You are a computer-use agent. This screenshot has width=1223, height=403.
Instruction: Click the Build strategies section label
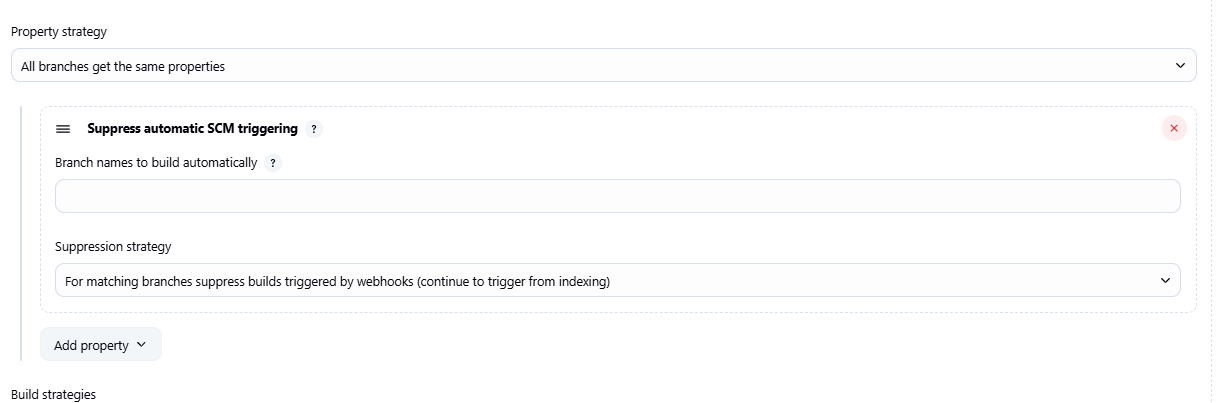click(54, 395)
